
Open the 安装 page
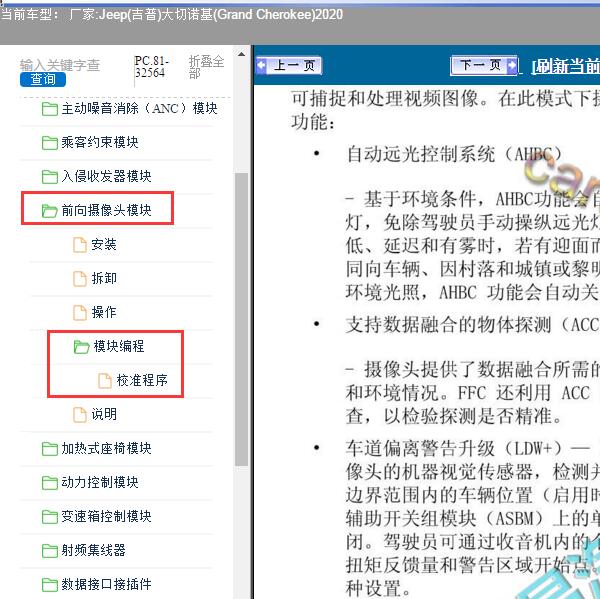click(x=104, y=245)
